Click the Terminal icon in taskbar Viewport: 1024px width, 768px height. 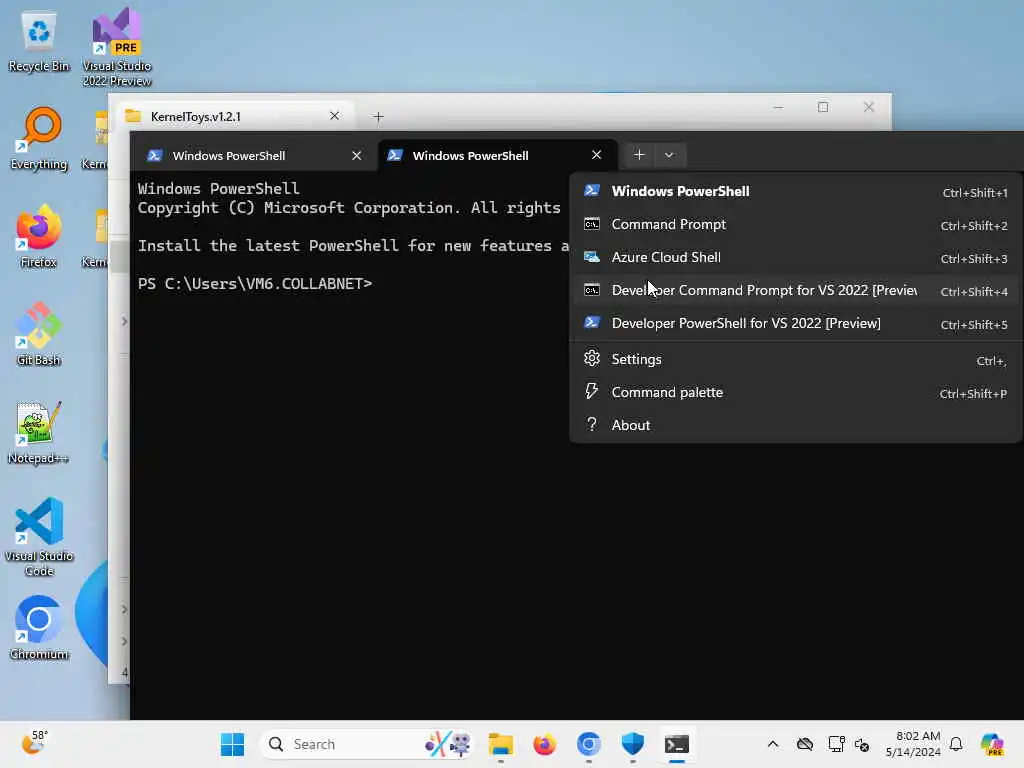677,744
